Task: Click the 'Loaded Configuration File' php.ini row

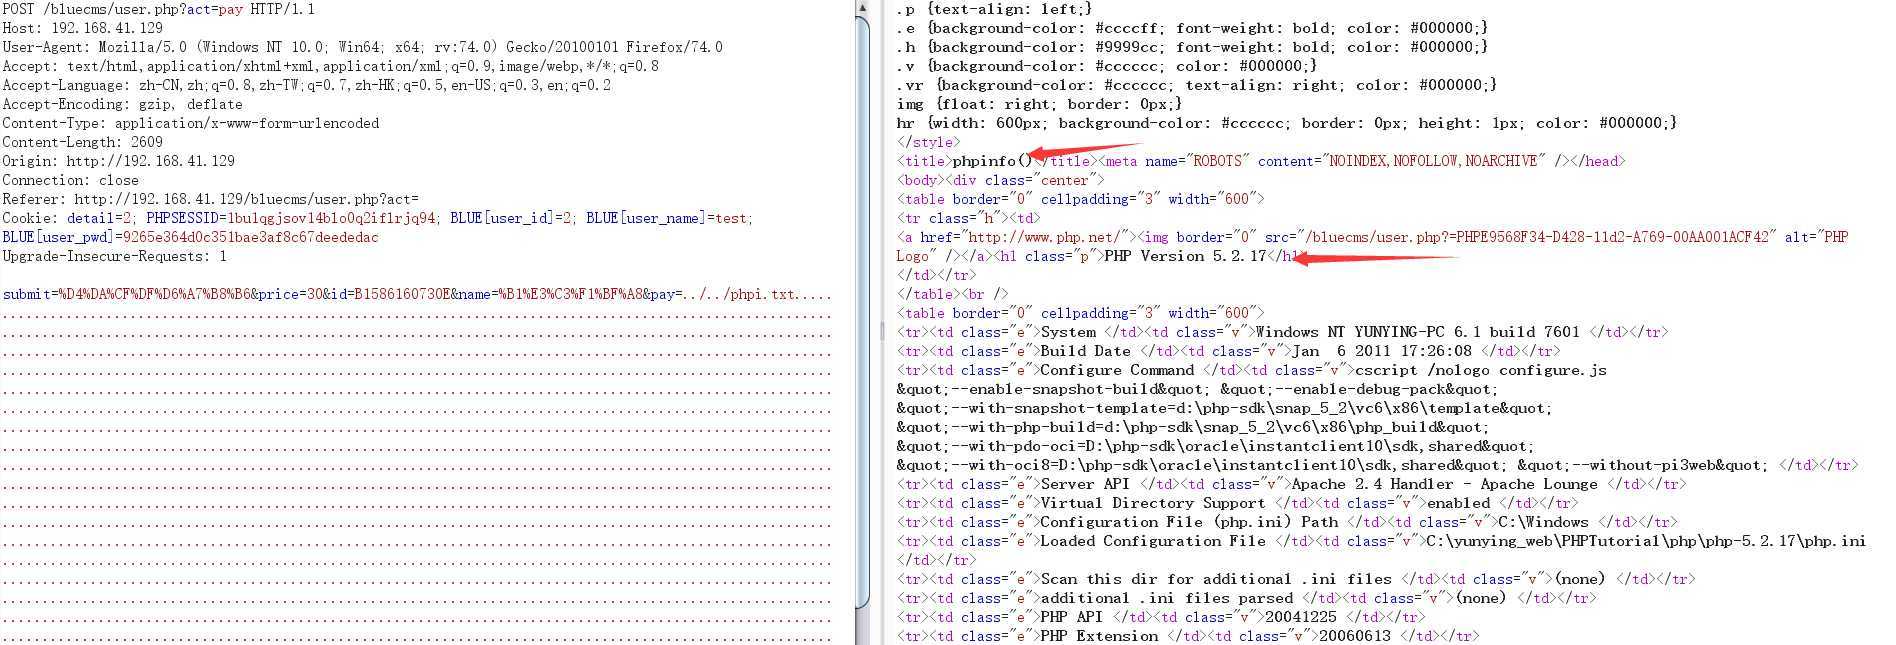Action: tap(1381, 541)
